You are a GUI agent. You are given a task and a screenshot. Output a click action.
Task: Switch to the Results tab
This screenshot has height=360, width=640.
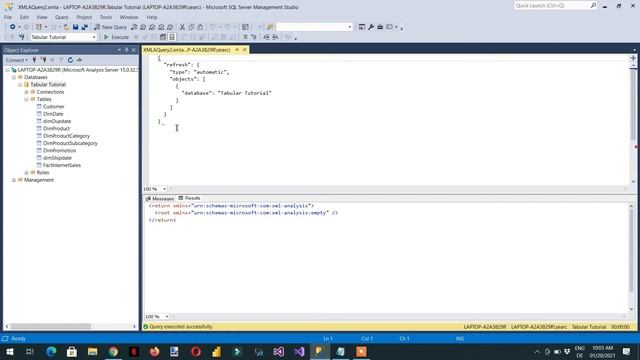[x=189, y=198]
